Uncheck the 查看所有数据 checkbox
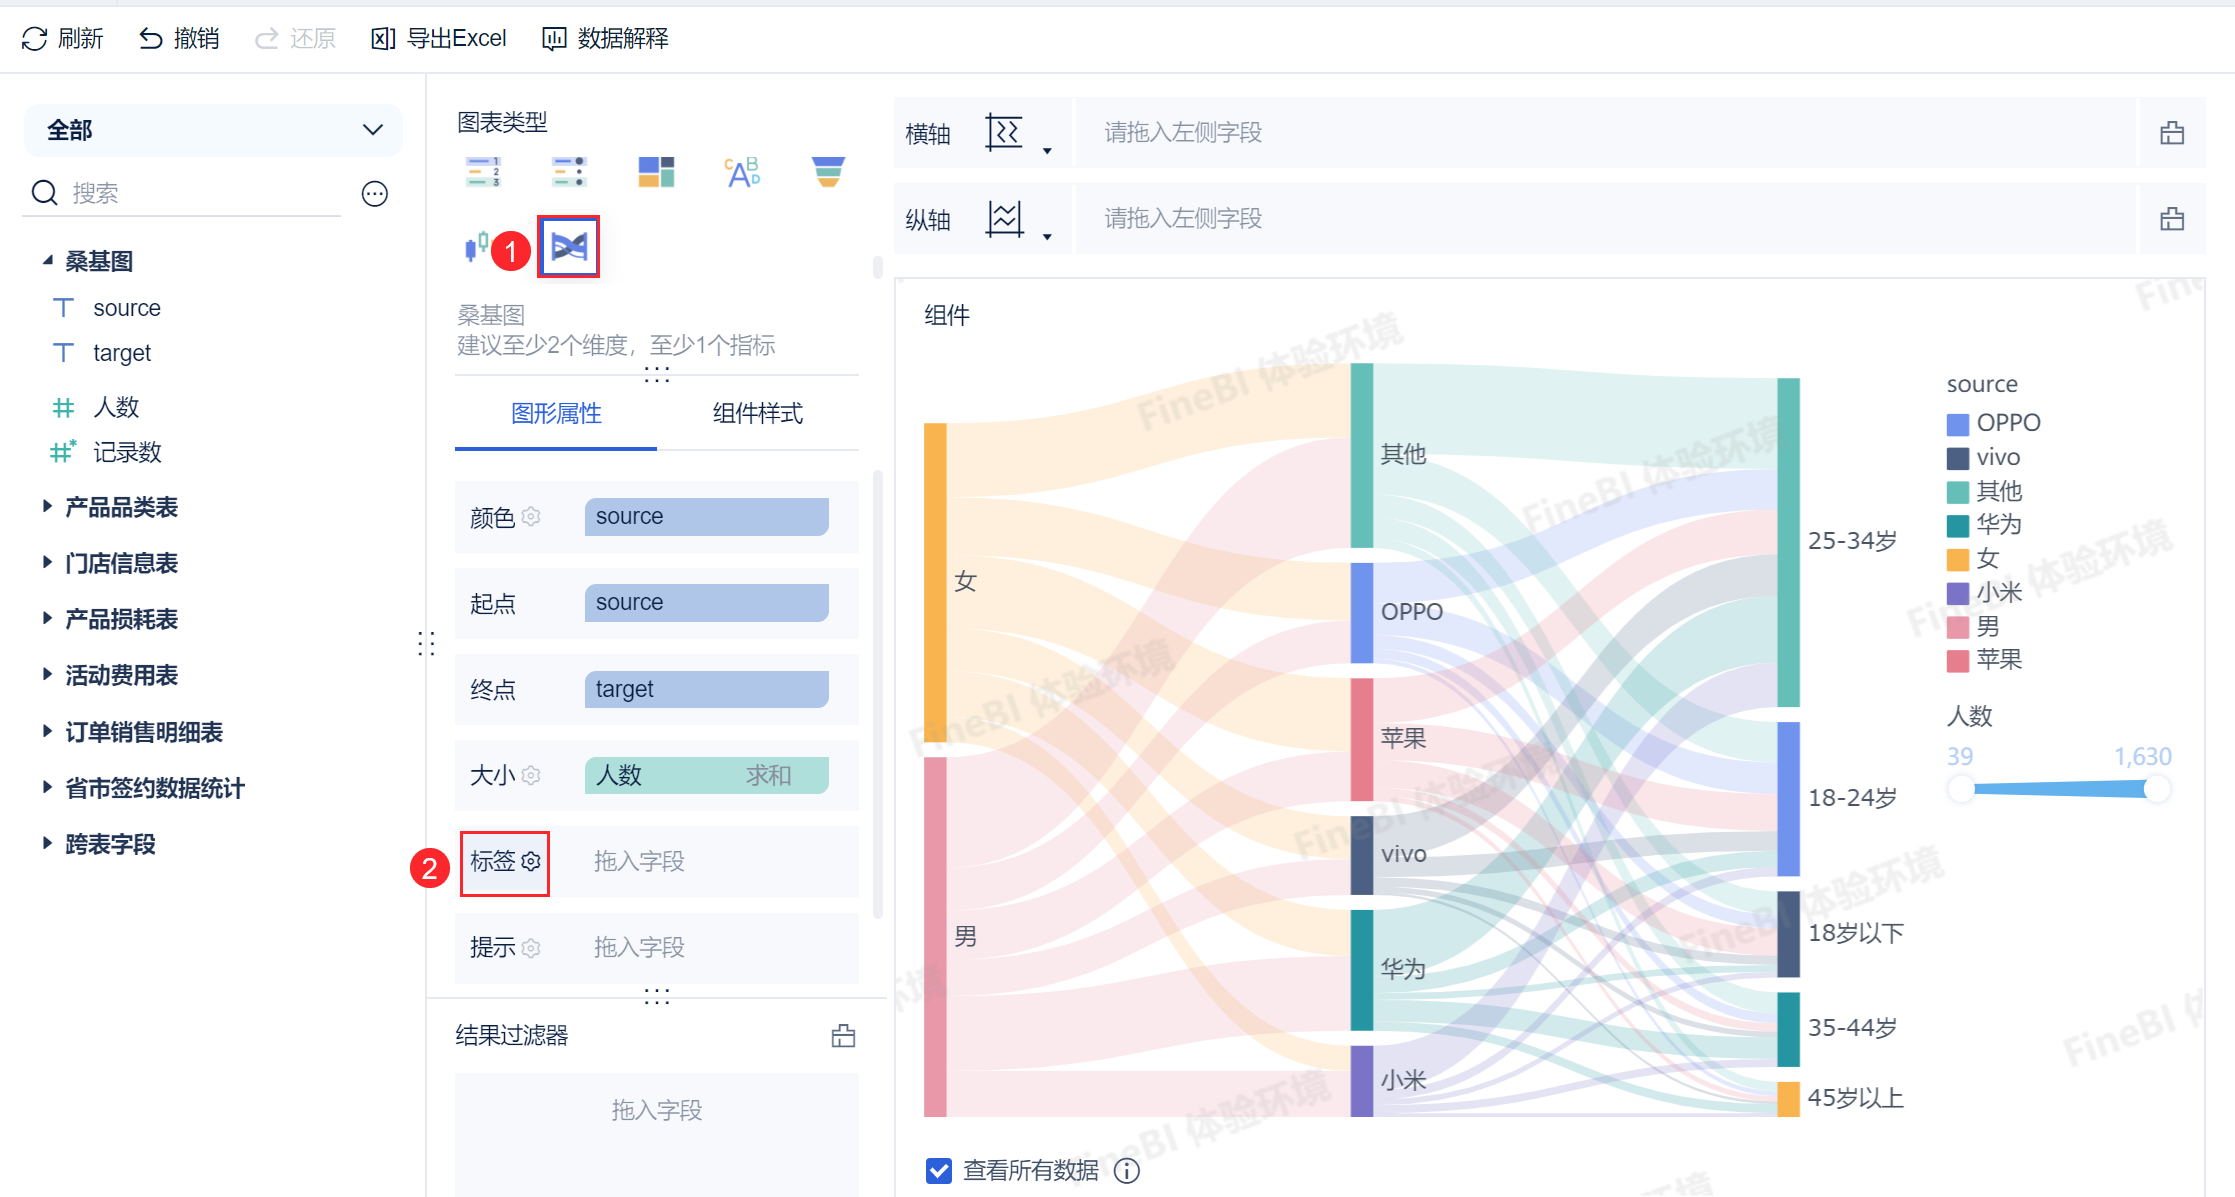2235x1197 pixels. coord(938,1170)
